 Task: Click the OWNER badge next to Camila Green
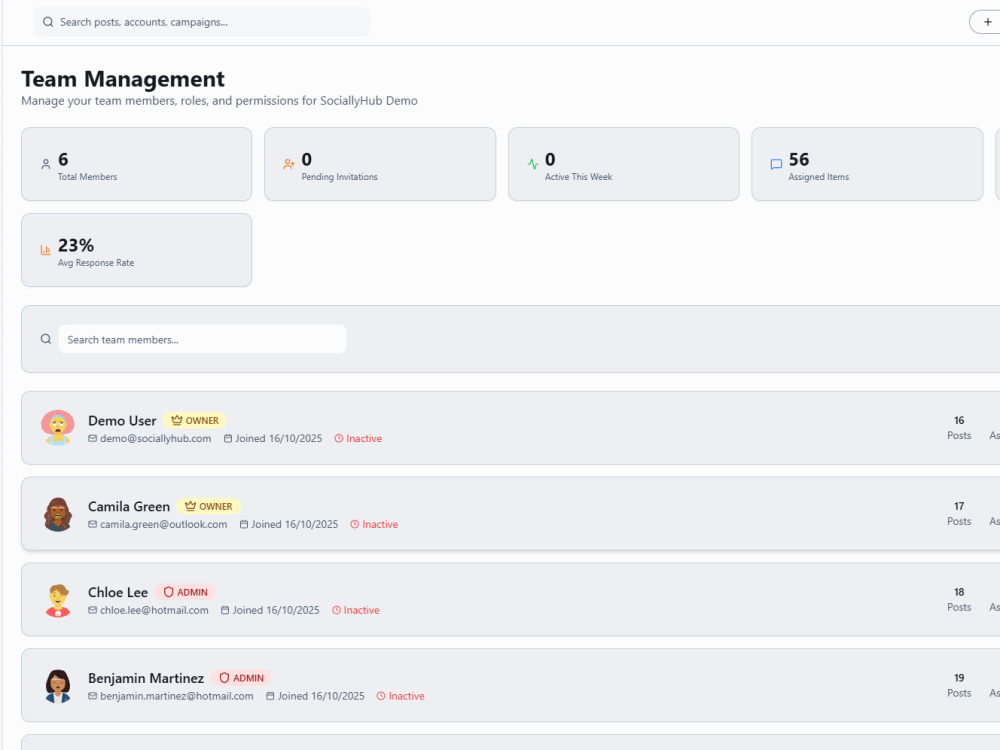[x=209, y=507]
